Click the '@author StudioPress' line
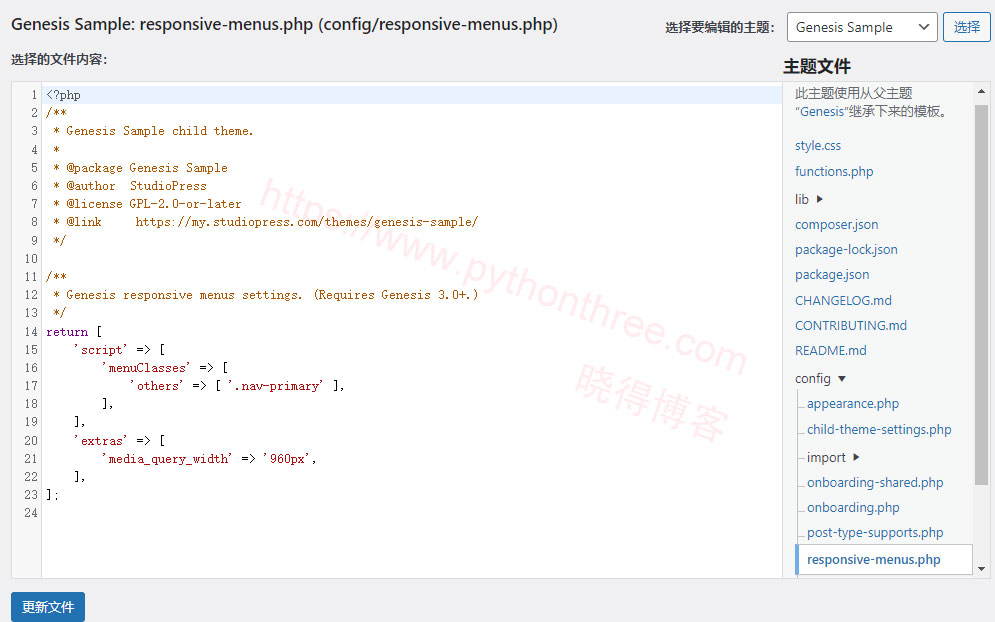The image size is (995, 622). point(130,186)
